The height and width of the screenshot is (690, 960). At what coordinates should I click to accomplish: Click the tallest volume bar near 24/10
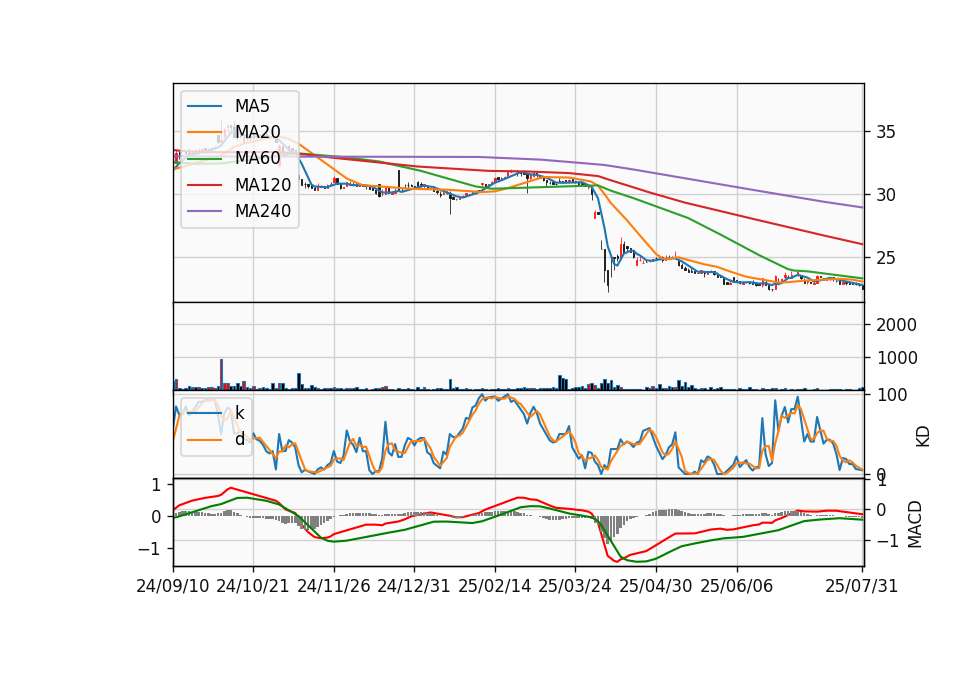coord(222,374)
